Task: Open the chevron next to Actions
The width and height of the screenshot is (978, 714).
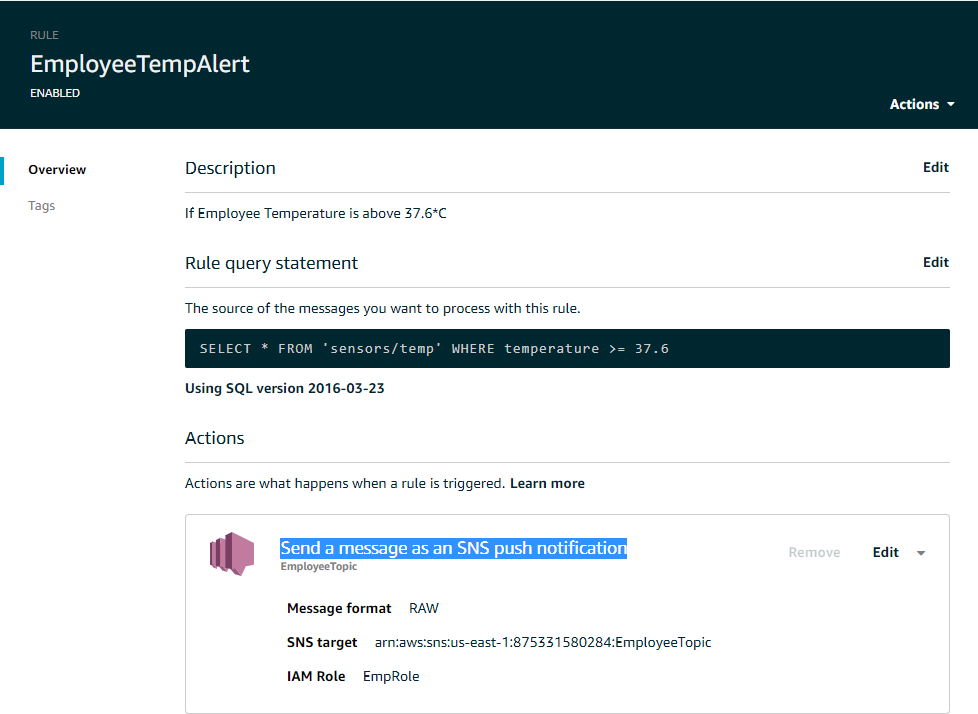Action: 951,104
